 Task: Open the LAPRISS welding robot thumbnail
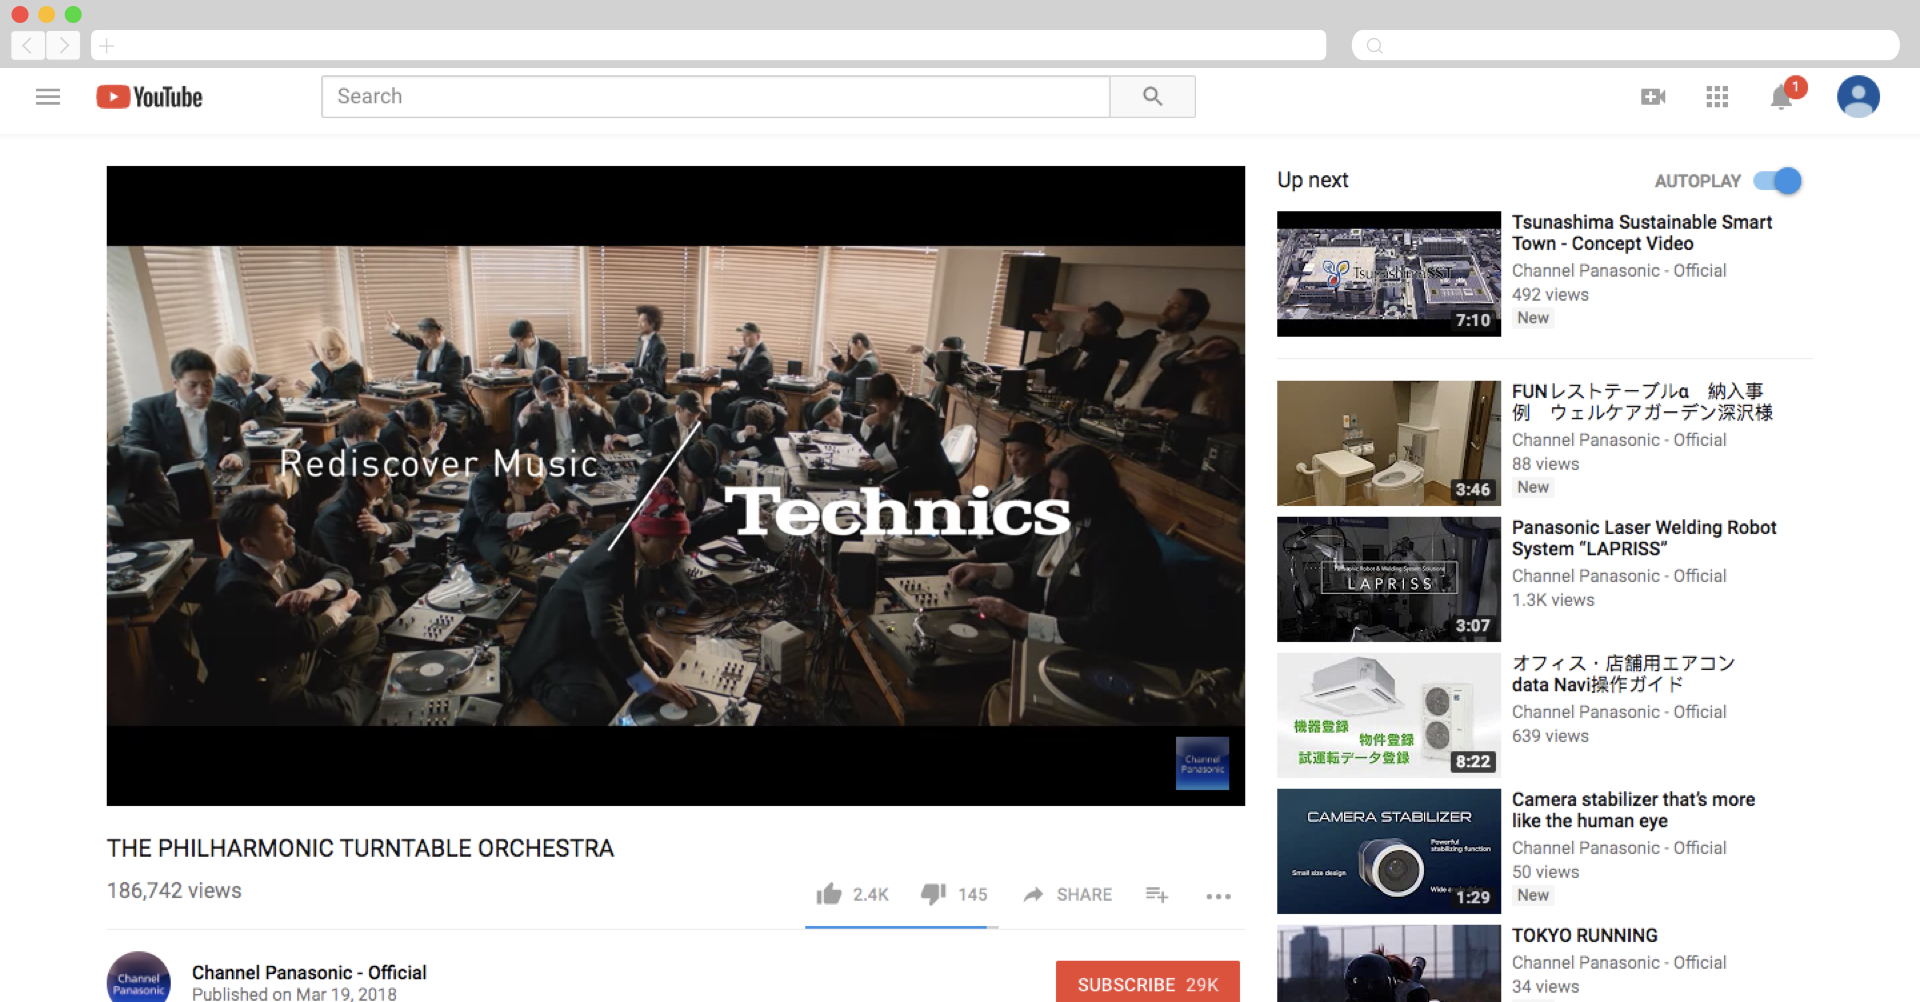click(1388, 578)
